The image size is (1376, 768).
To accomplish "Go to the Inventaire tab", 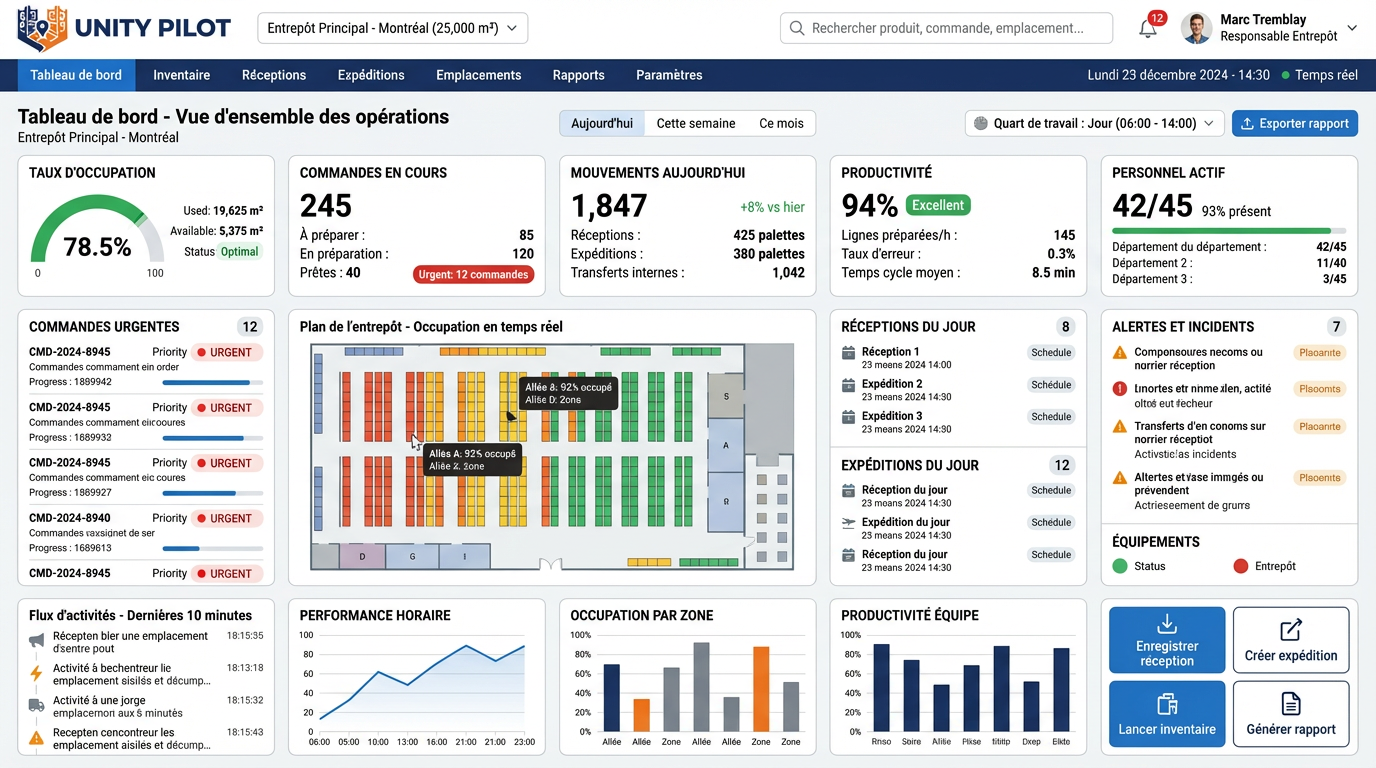I will click(181, 75).
